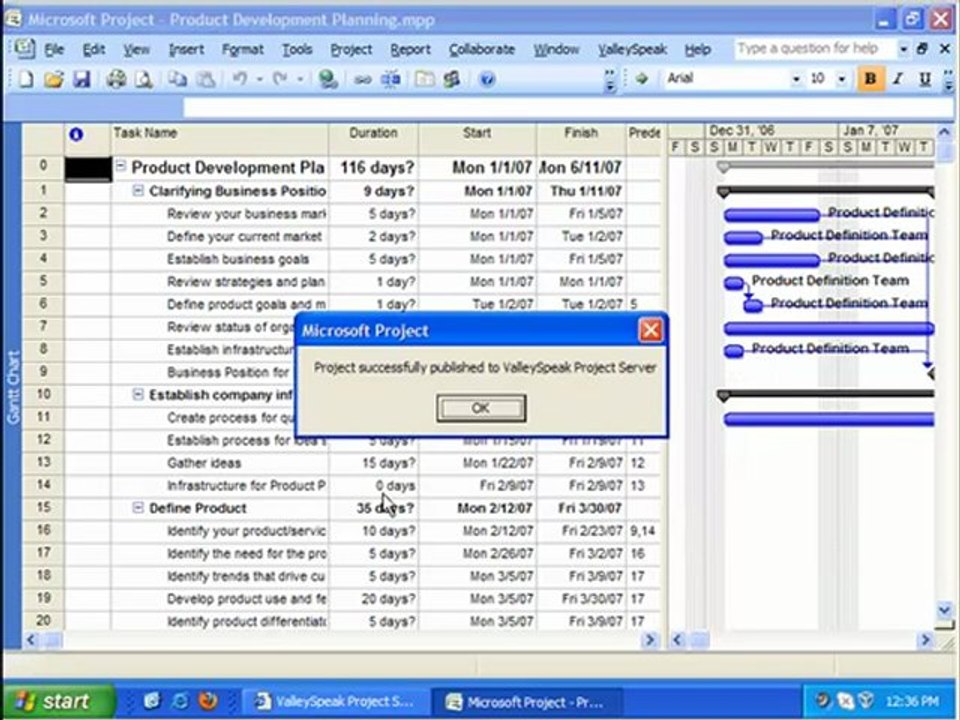Launch Internet Explorer from Quick Launch
The height and width of the screenshot is (720, 960).
pyautogui.click(x=180, y=700)
